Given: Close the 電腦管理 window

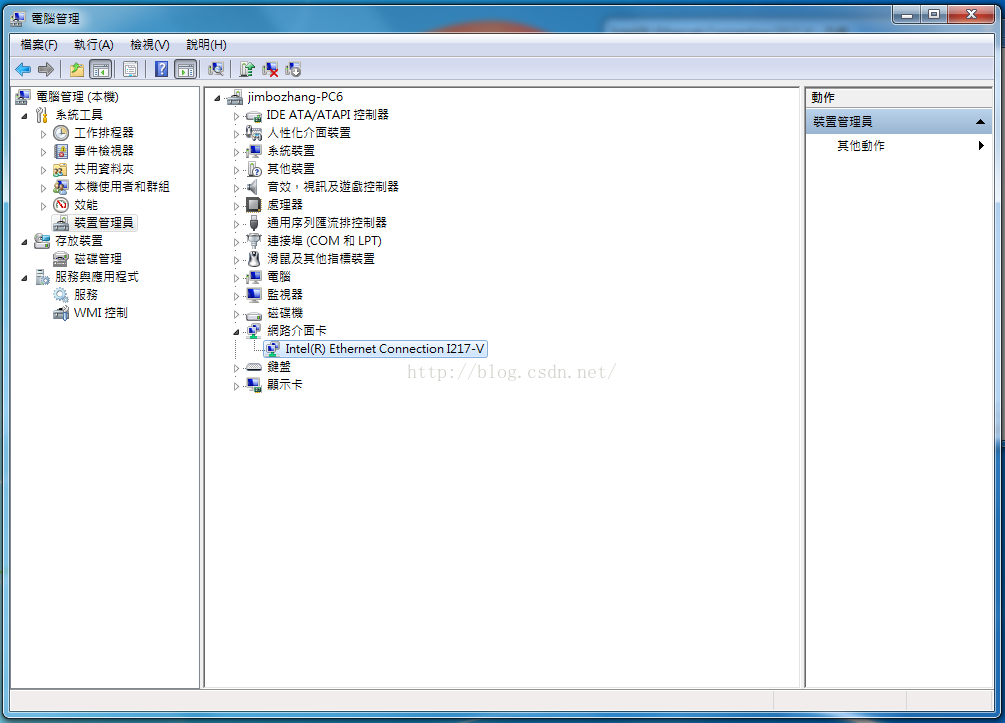Looking at the screenshot, I should click(971, 14).
